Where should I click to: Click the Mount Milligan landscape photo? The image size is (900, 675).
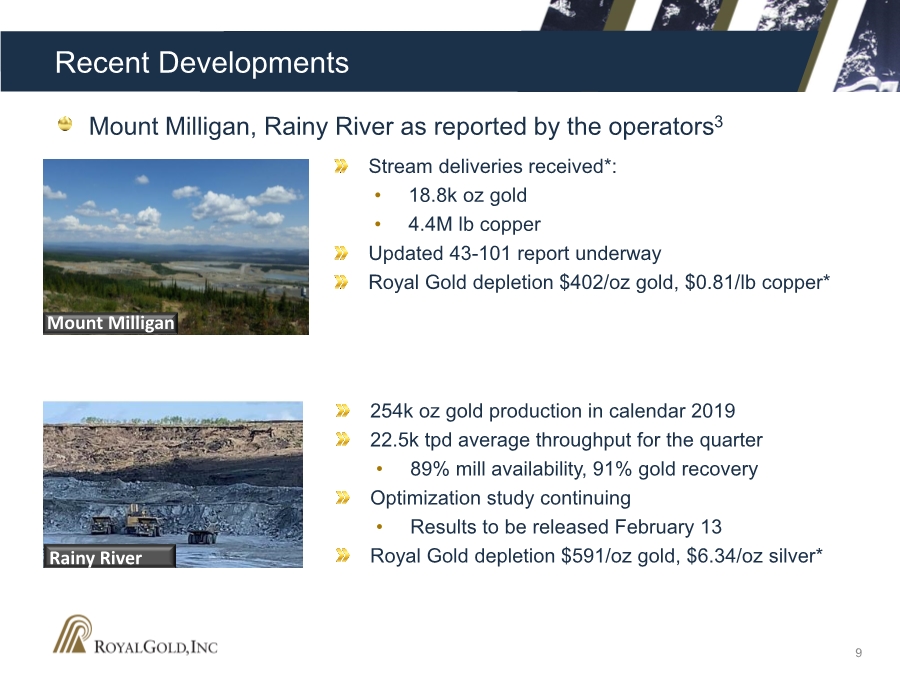point(176,247)
